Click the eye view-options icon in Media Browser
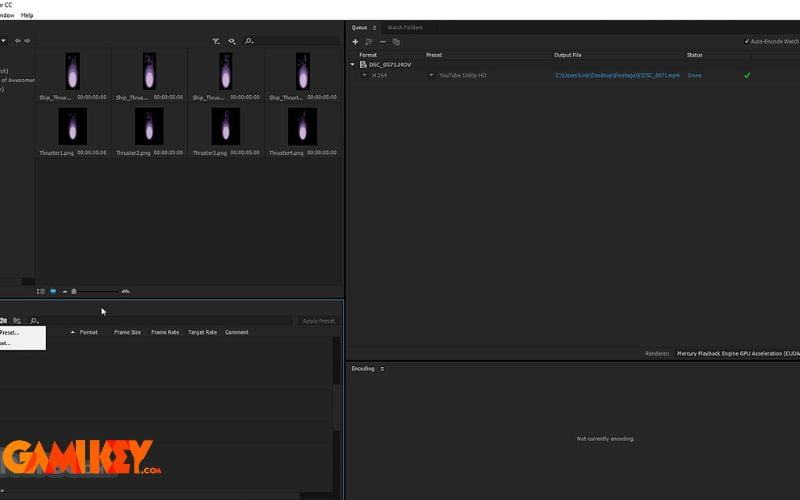This screenshot has width=800, height=500. tap(232, 41)
